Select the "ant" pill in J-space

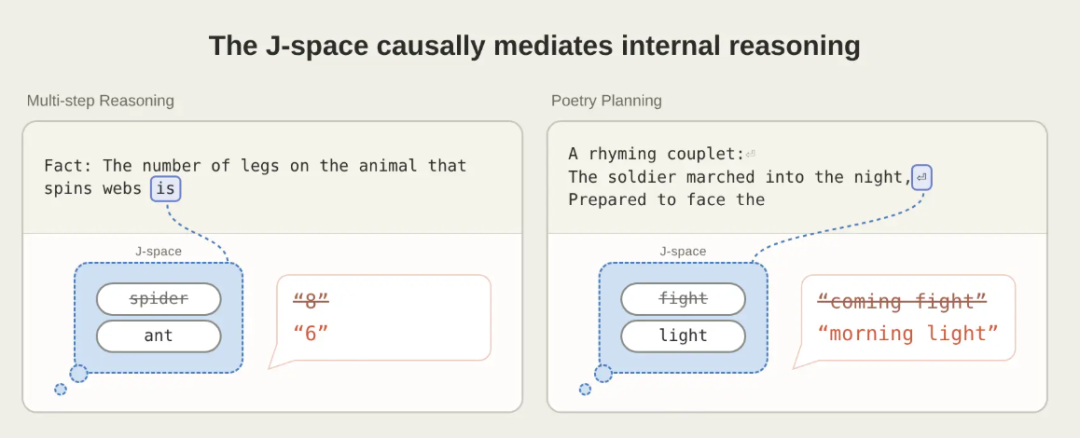(158, 336)
